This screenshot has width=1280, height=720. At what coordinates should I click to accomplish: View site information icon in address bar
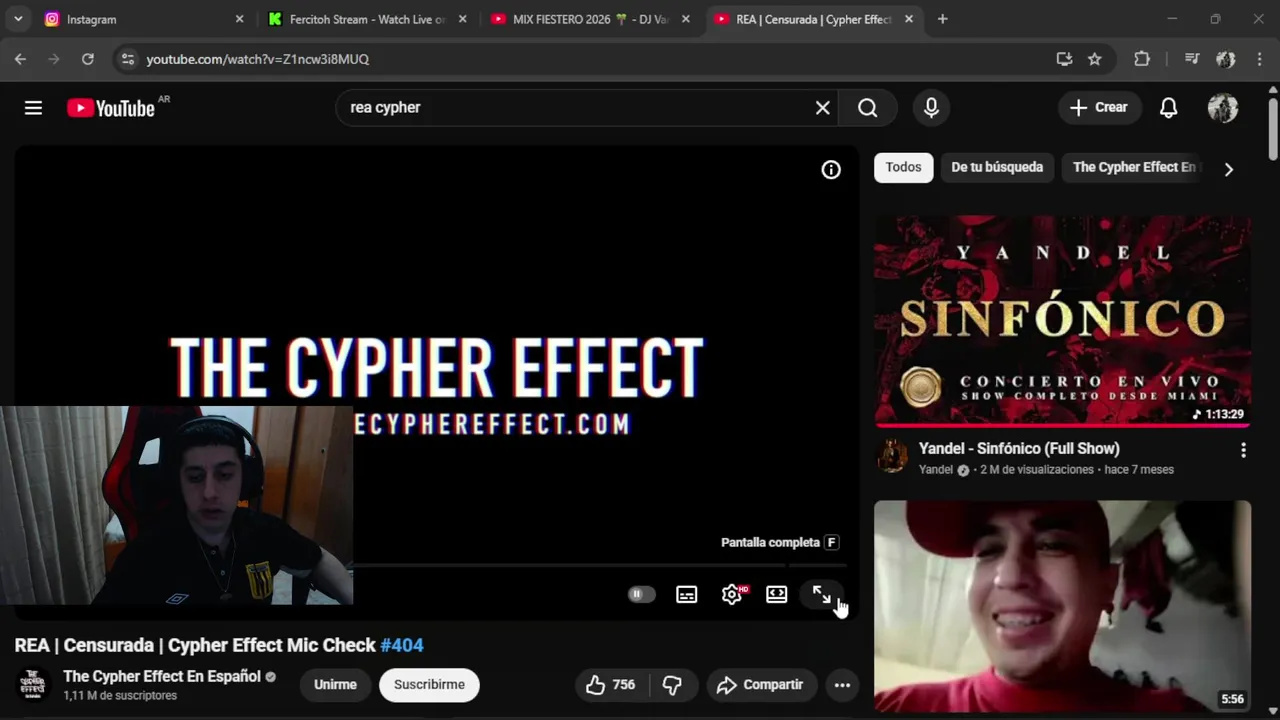[x=127, y=59]
